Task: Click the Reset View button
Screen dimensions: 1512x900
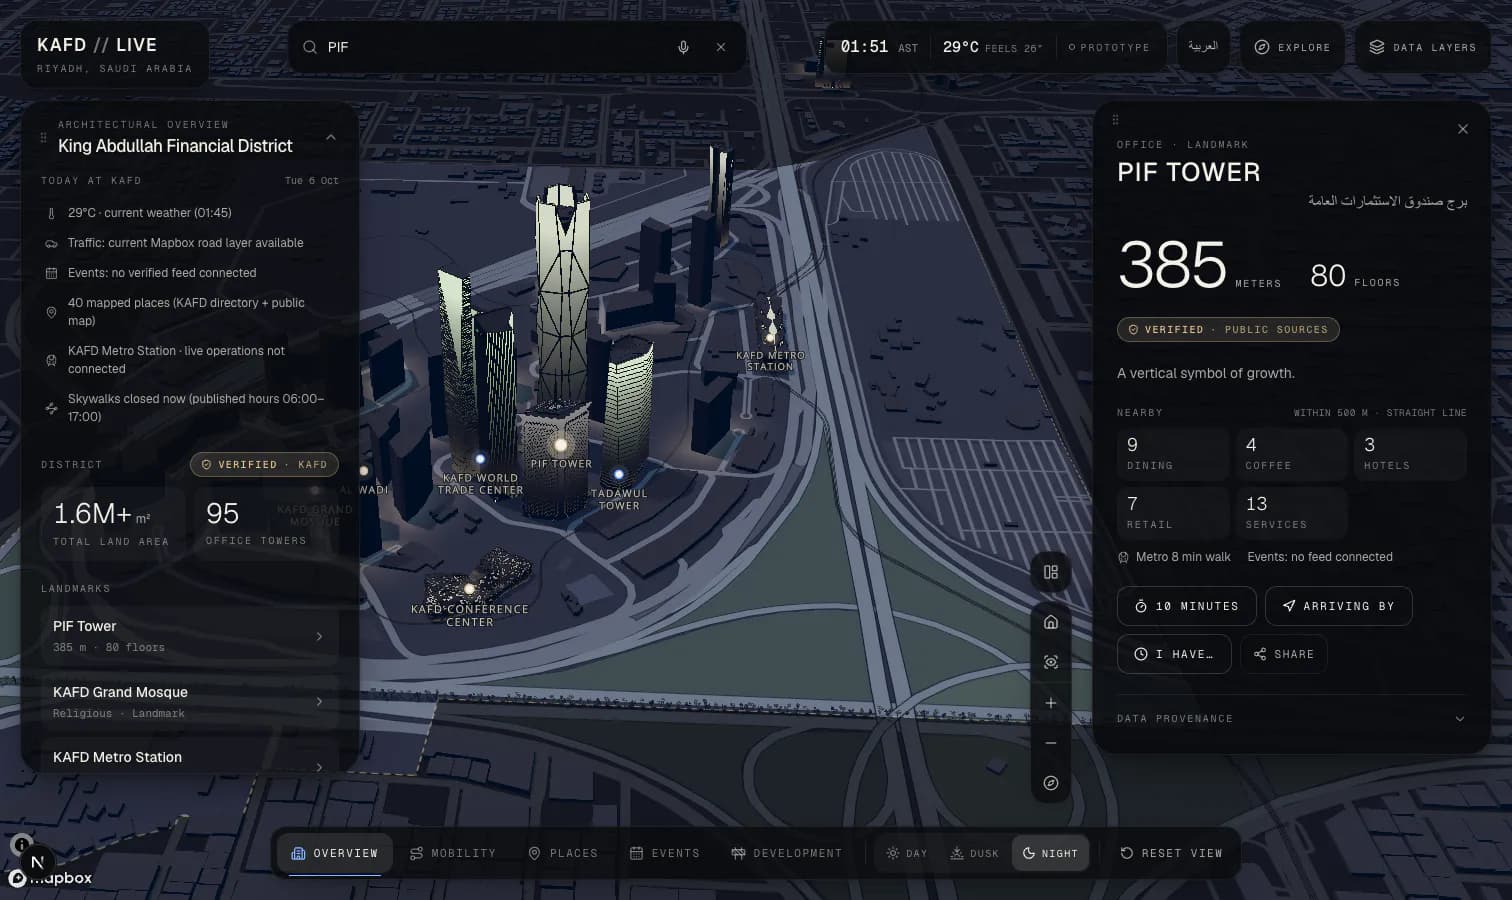Action: click(1171, 853)
